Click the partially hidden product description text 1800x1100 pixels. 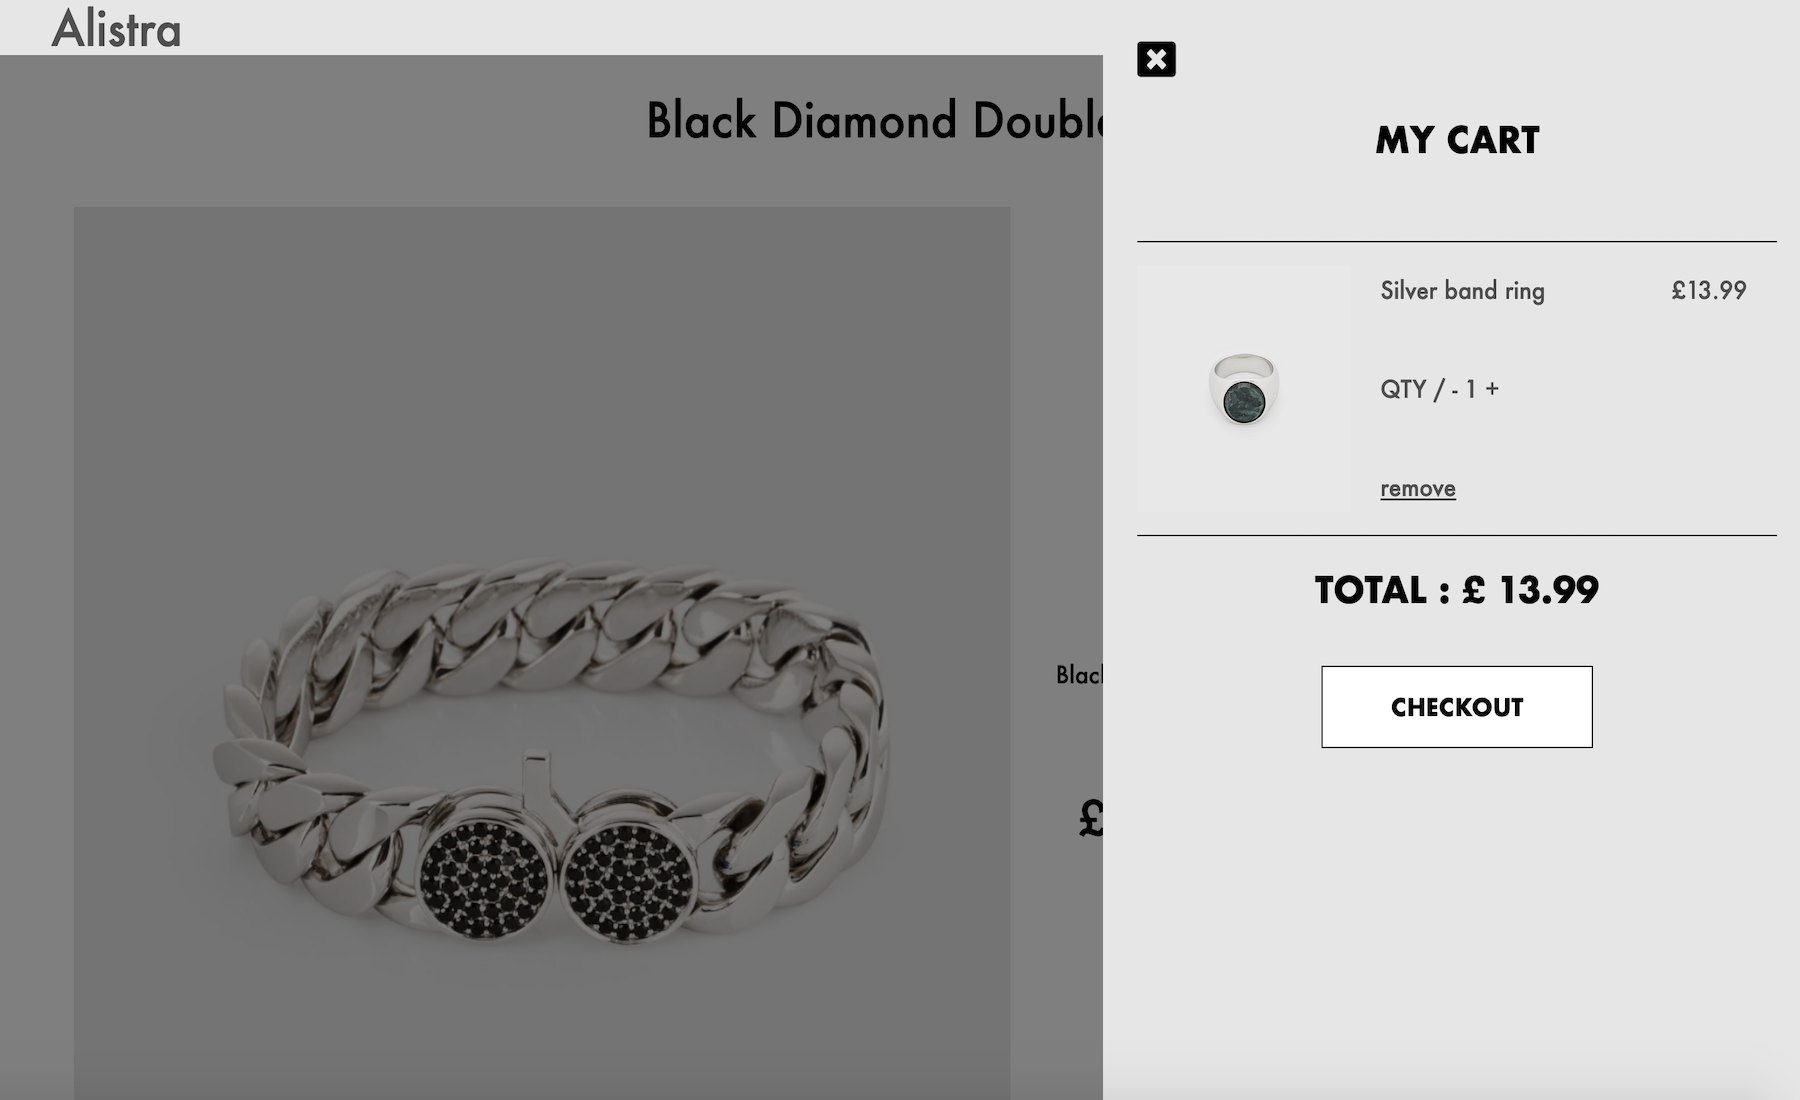pyautogui.click(x=1079, y=675)
